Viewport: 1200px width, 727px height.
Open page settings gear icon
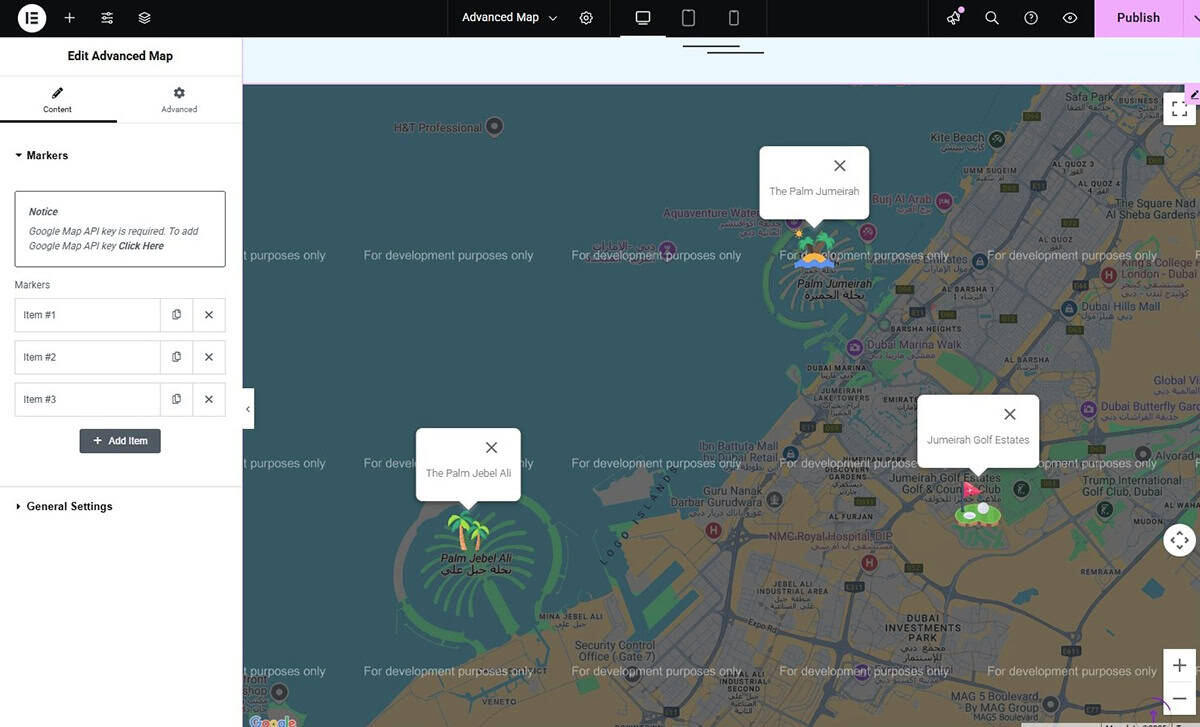pos(586,18)
